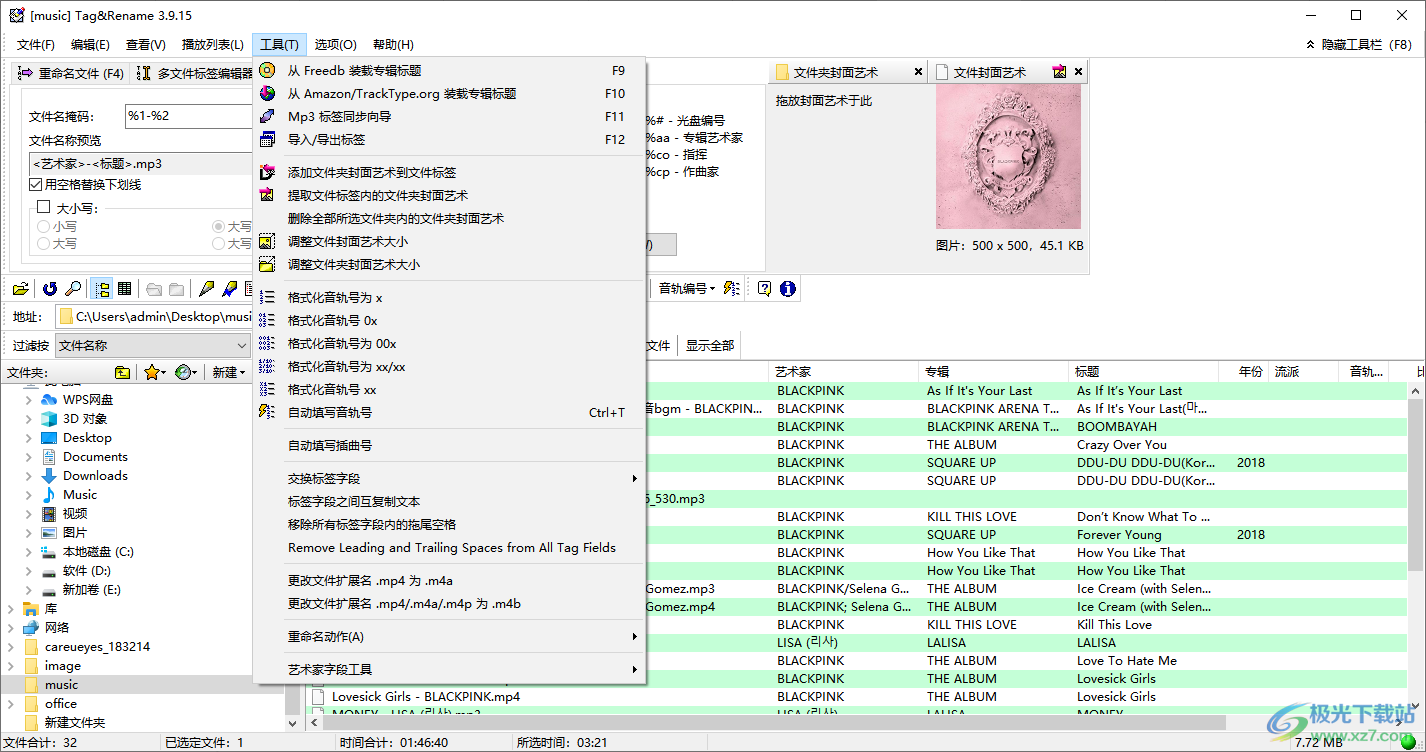Expand the 网络 tree node
This screenshot has width=1426, height=752.
pos(10,628)
